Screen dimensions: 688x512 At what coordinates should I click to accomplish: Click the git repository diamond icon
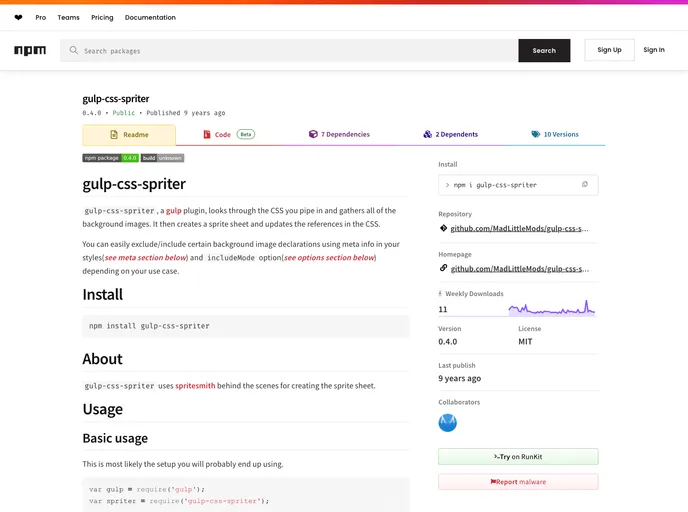coord(443,228)
